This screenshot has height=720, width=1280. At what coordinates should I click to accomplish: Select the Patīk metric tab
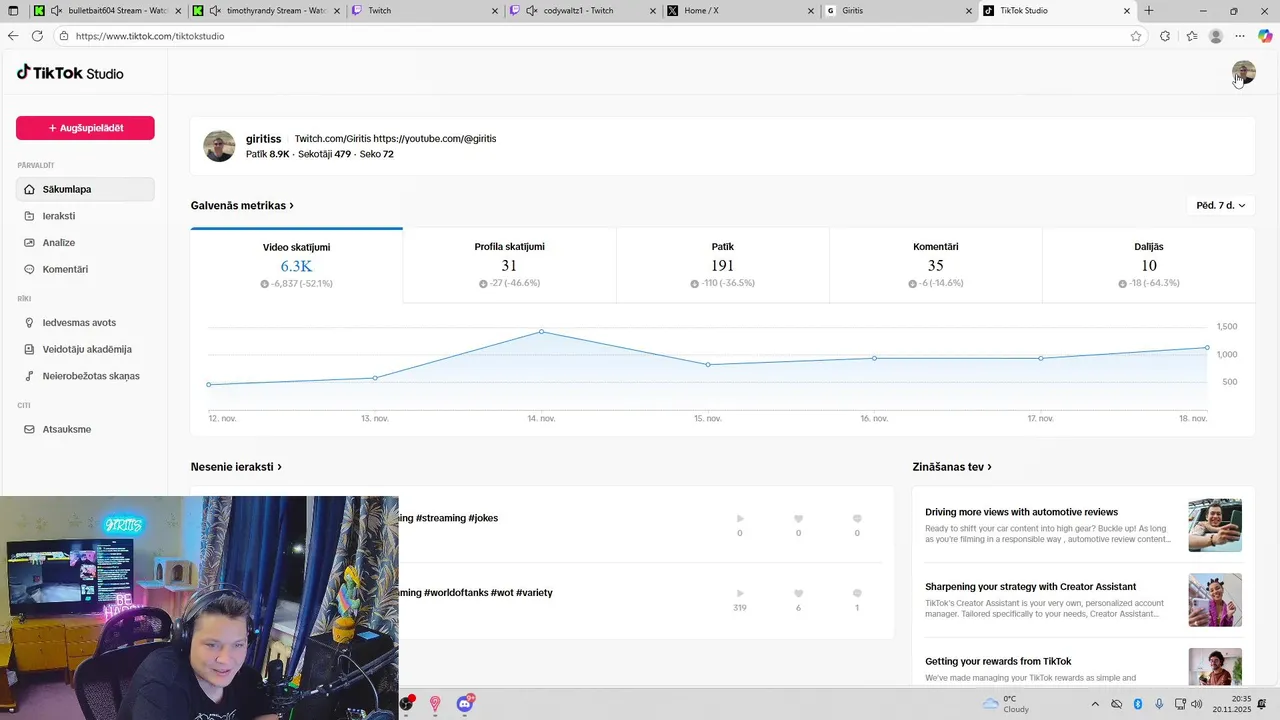723,265
